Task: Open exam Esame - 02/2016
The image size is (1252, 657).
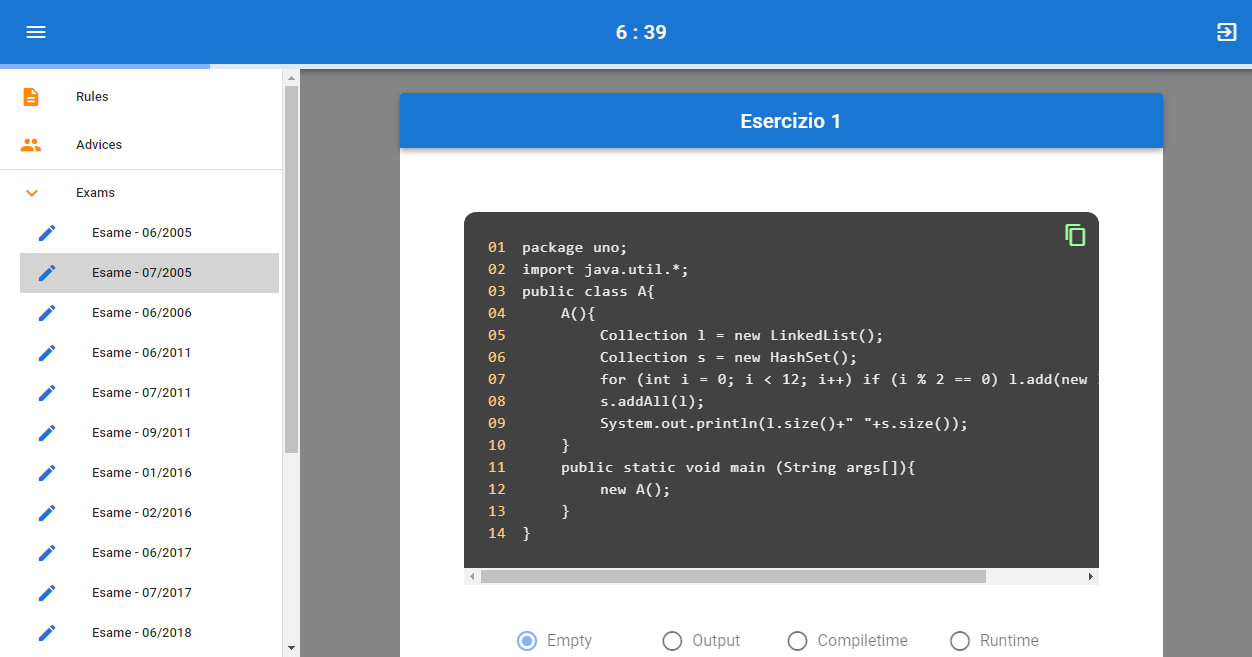Action: pyautogui.click(x=150, y=513)
